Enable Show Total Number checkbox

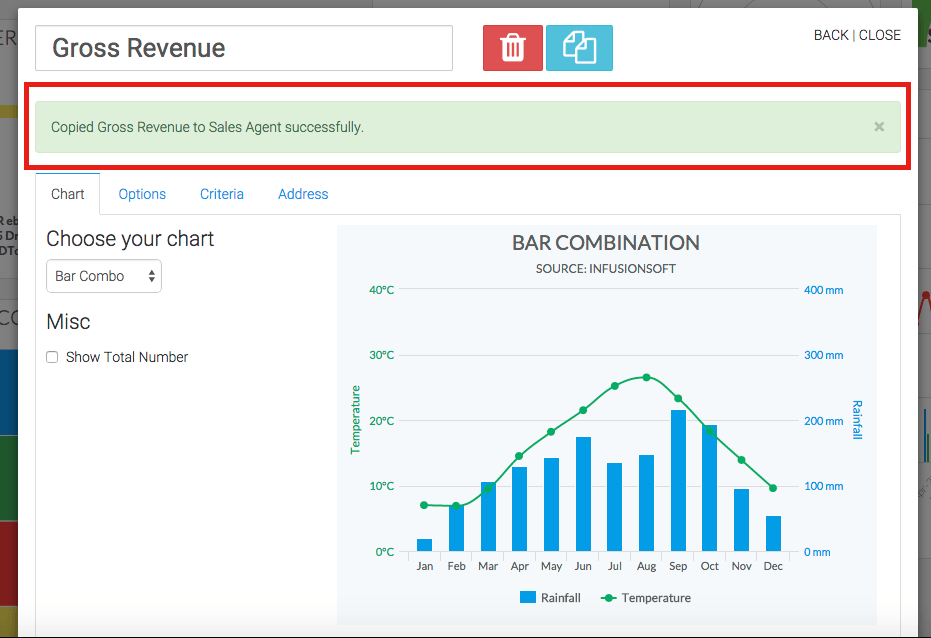52,357
